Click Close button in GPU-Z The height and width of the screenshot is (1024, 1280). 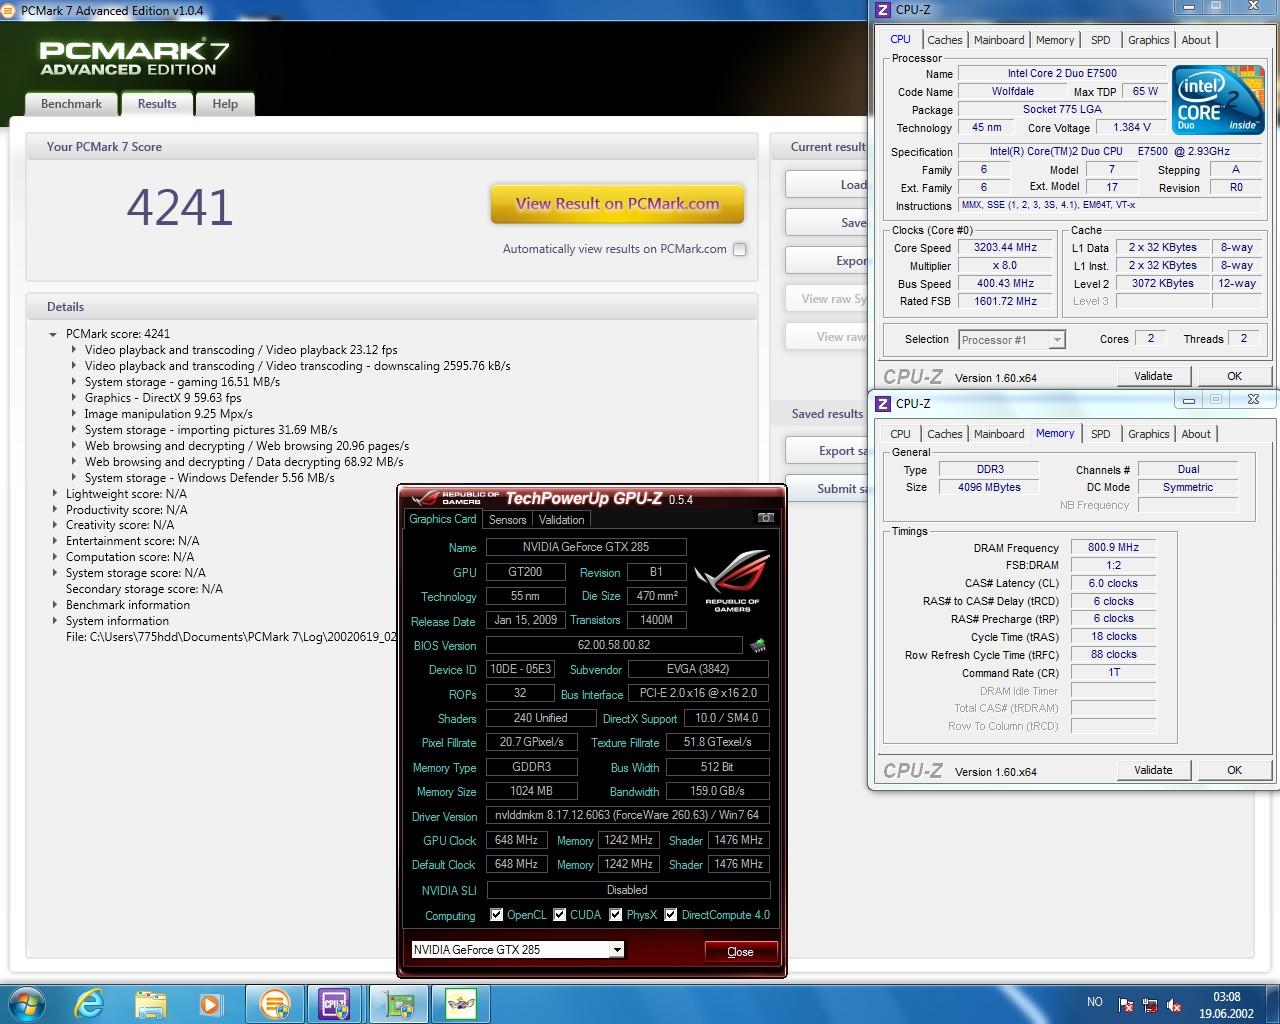740,951
